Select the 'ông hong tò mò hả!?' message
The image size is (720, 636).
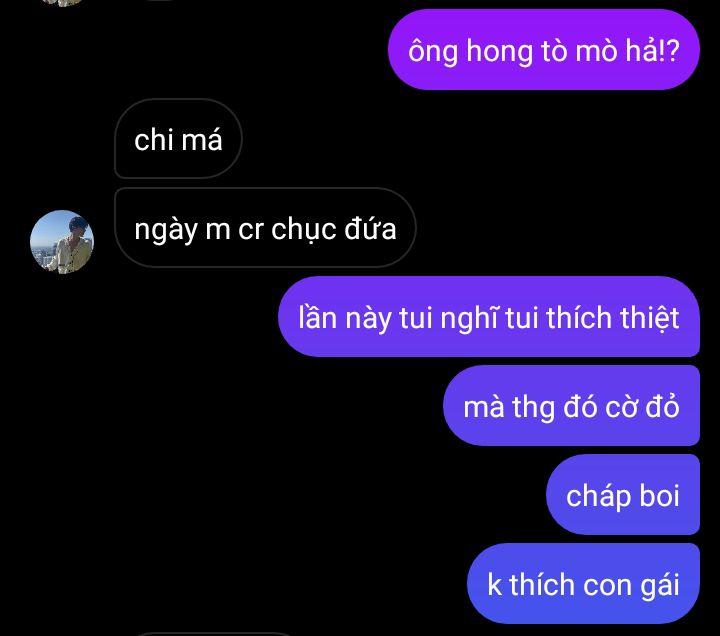544,50
